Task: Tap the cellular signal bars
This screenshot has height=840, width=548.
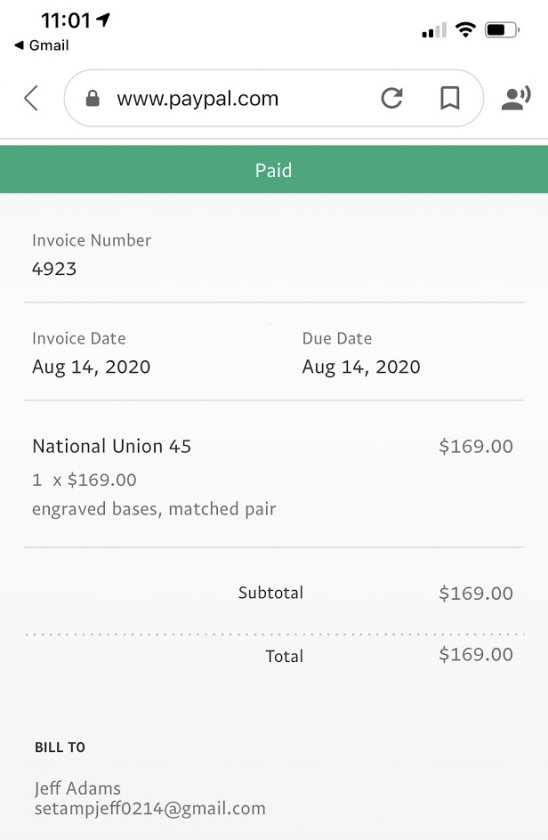Action: pos(434,31)
